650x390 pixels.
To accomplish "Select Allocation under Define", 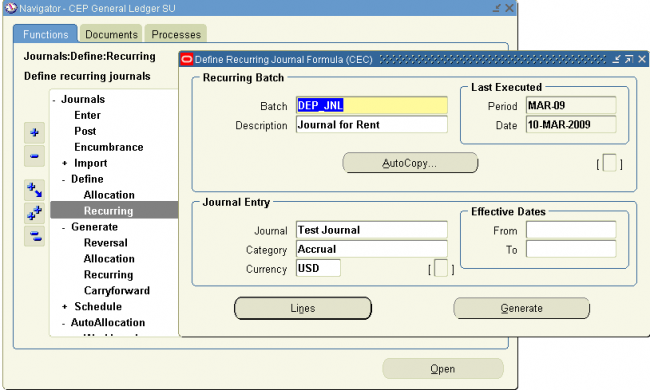I will pyautogui.click(x=109, y=195).
